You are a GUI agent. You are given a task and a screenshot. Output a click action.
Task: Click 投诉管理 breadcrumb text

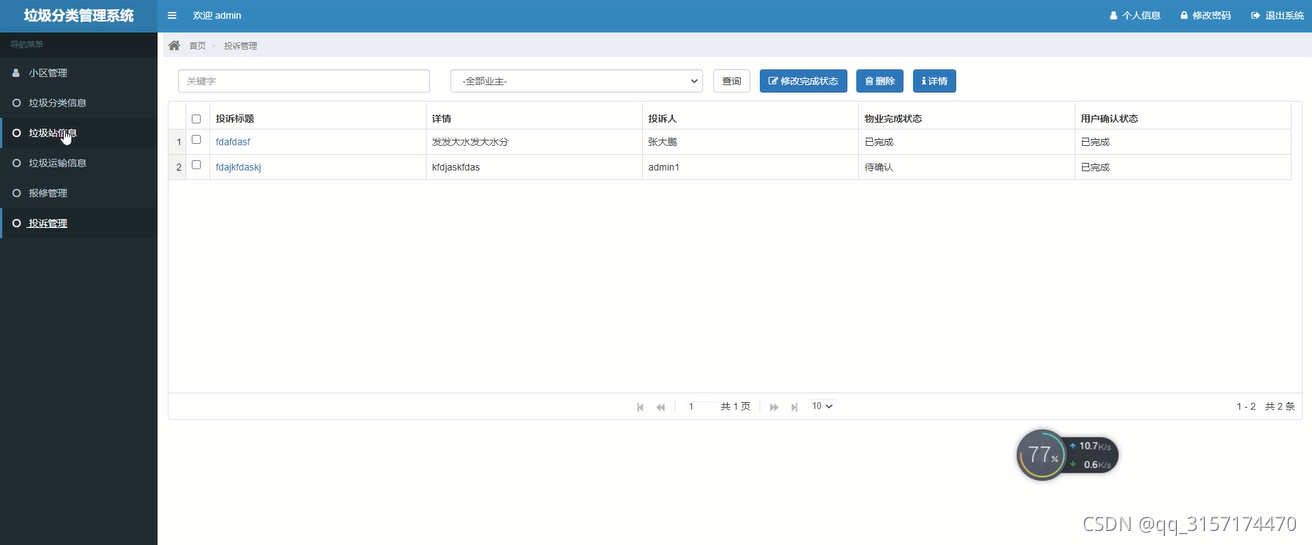(x=241, y=46)
